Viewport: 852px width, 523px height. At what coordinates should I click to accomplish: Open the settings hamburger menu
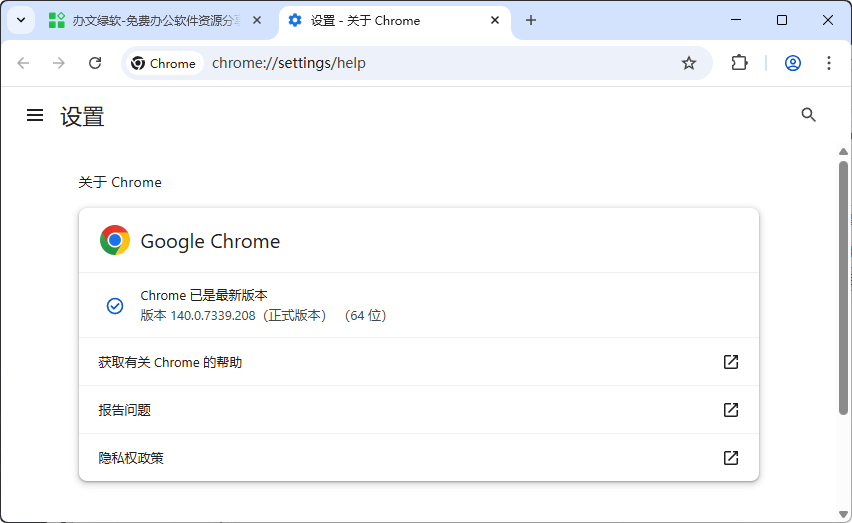point(35,116)
